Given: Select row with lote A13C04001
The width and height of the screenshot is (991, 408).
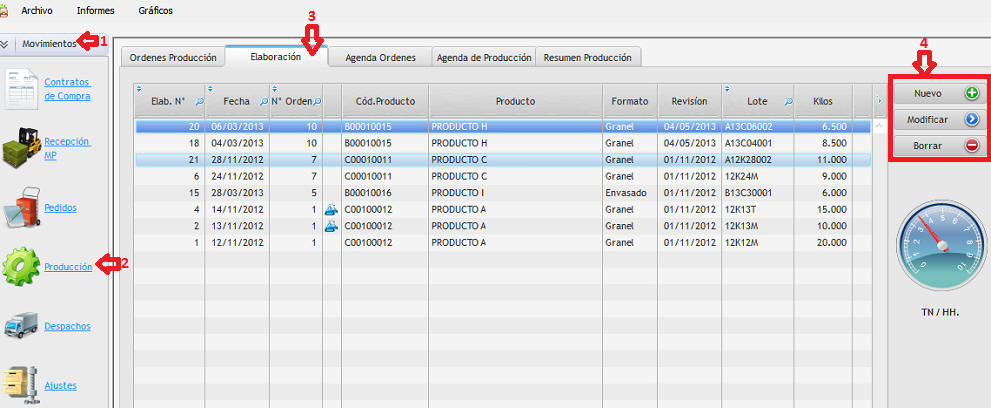Looking at the screenshot, I should coord(502,143).
